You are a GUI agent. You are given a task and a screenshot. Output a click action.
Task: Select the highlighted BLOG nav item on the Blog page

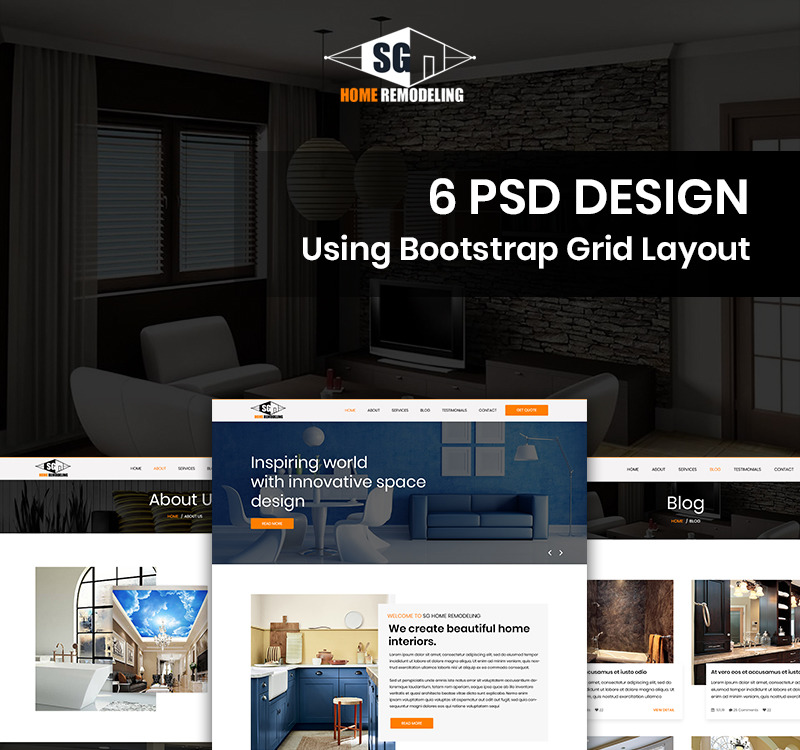pyautogui.click(x=715, y=469)
